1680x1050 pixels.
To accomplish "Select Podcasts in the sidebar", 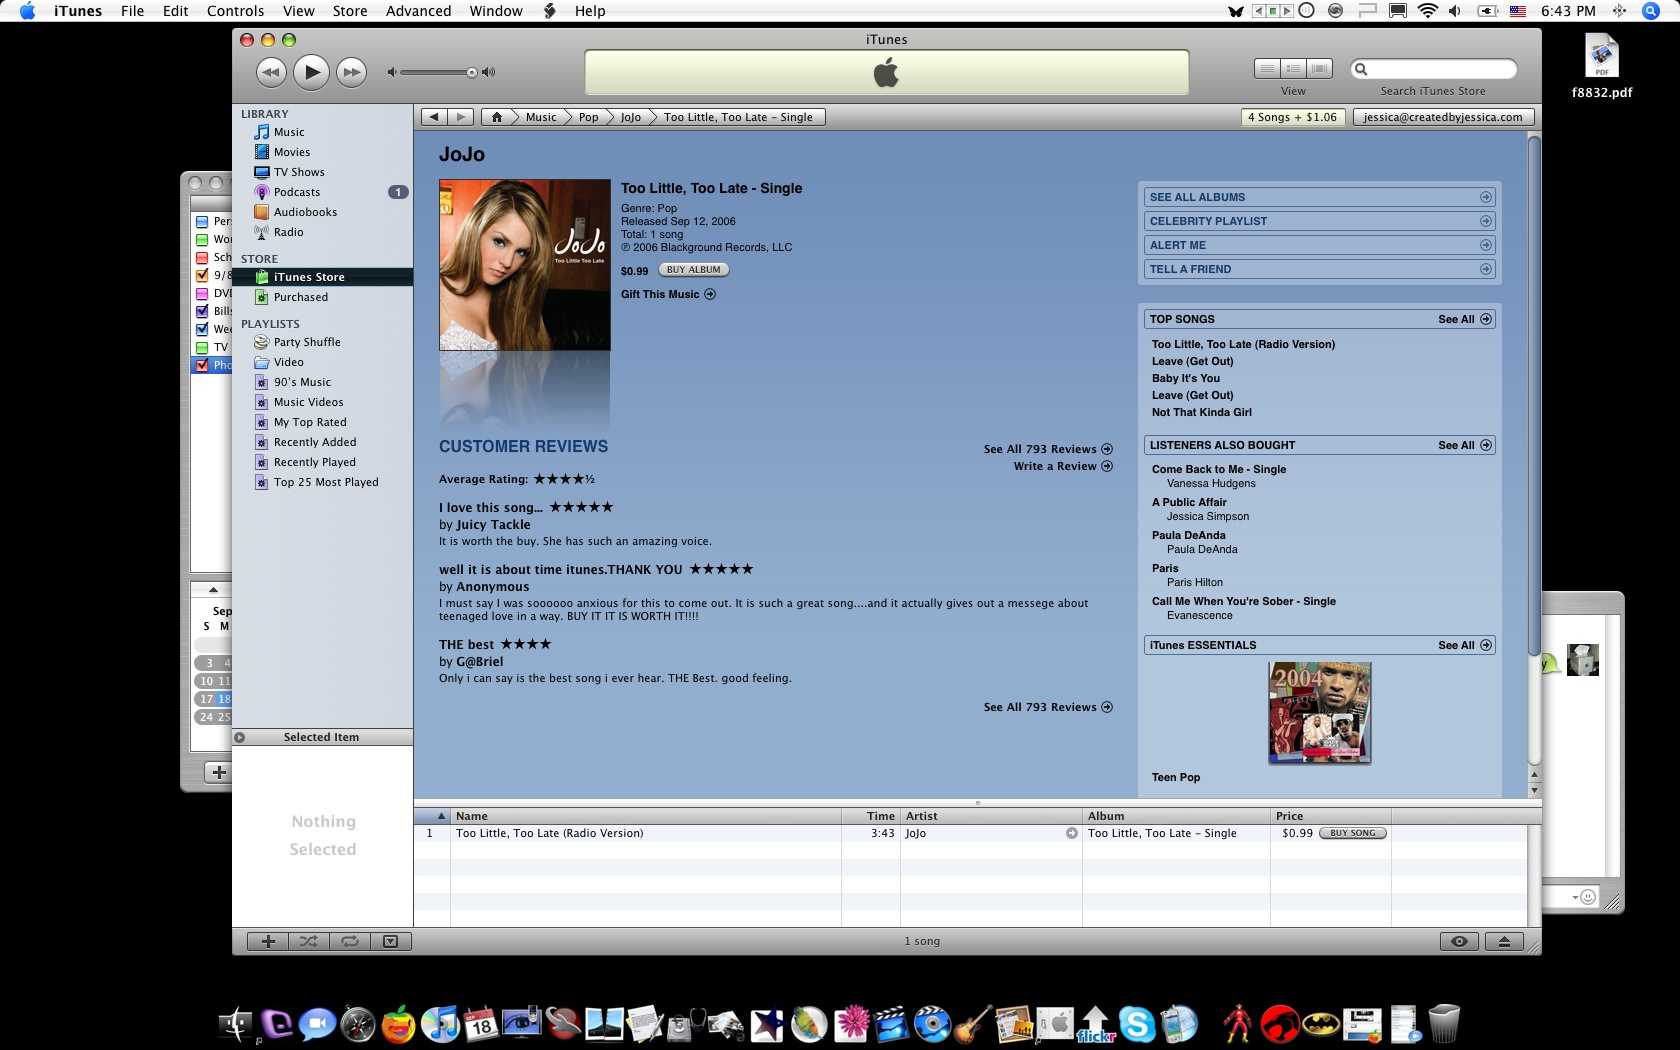I will pos(297,192).
